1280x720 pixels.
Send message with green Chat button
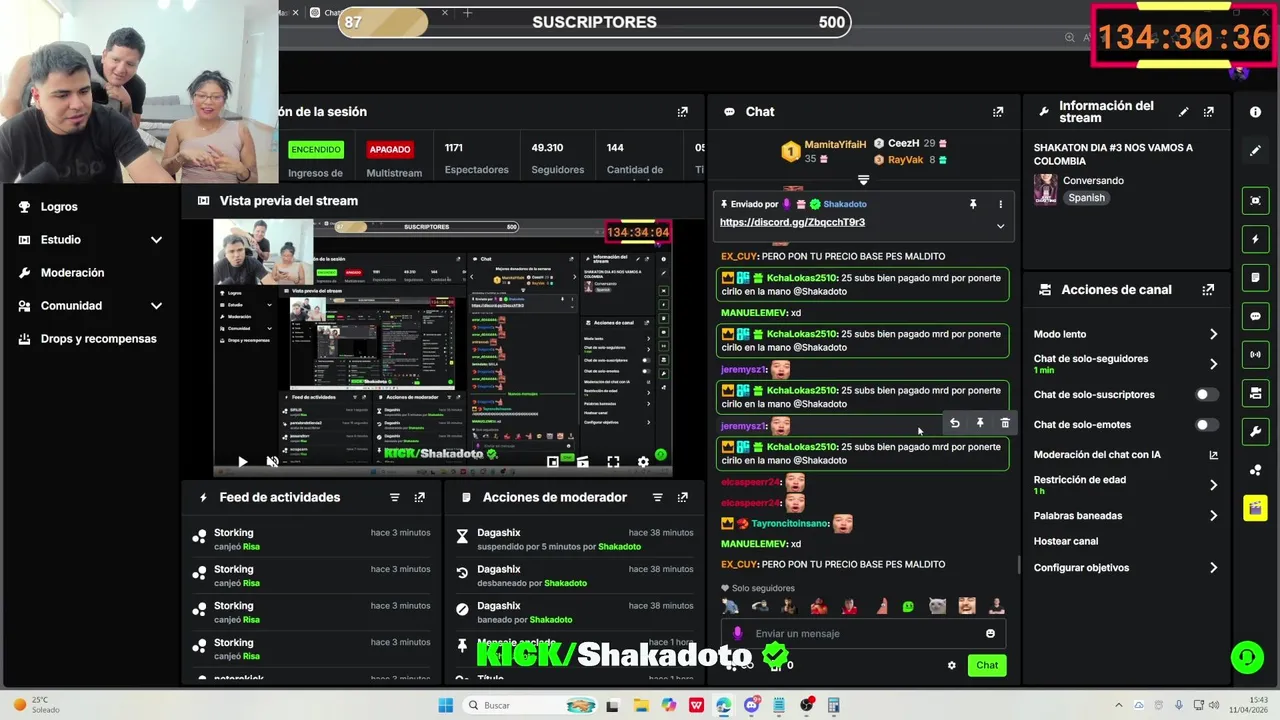coord(987,665)
